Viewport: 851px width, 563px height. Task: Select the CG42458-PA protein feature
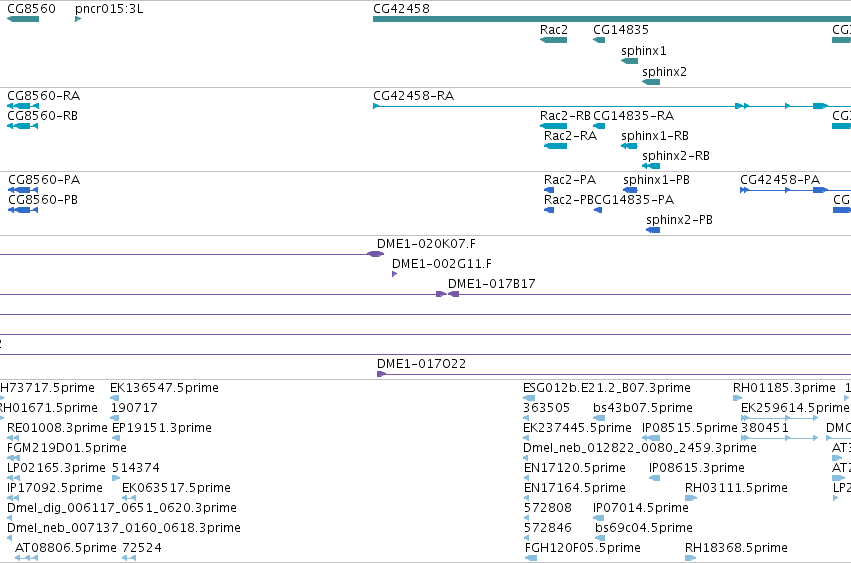pyautogui.click(x=795, y=190)
